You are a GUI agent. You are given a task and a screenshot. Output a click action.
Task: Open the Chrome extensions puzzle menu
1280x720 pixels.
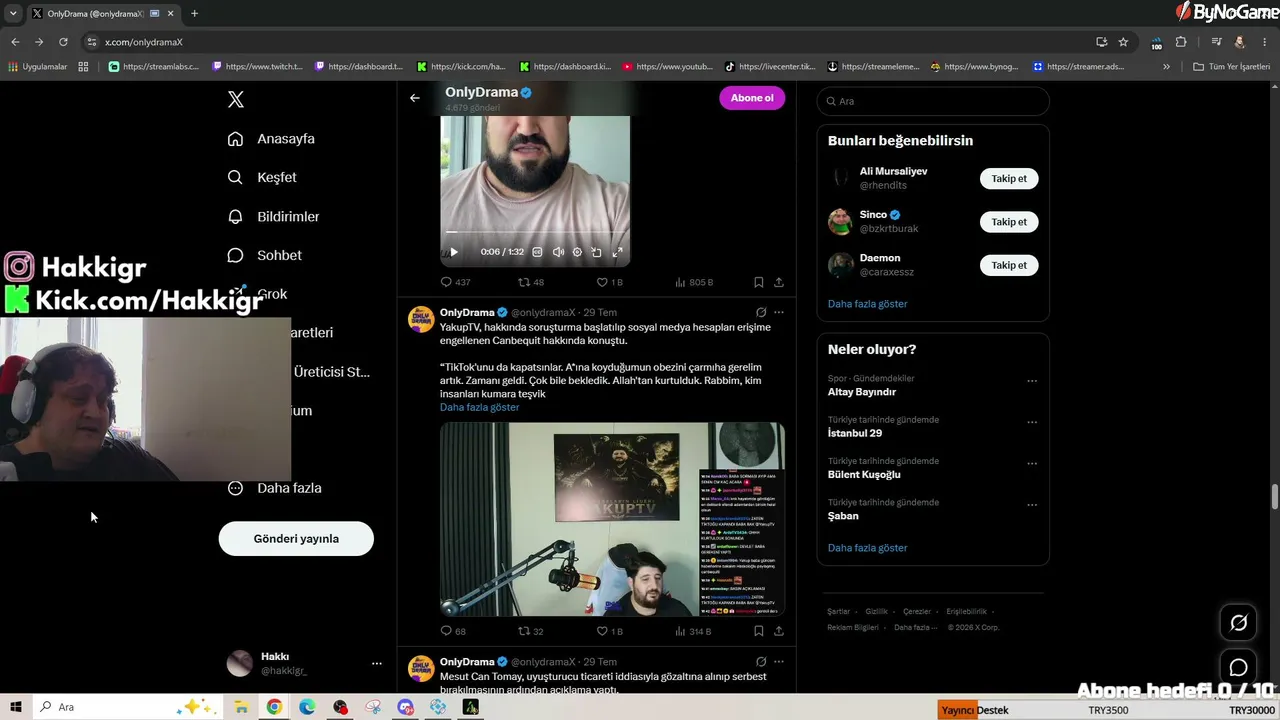pos(1181,42)
